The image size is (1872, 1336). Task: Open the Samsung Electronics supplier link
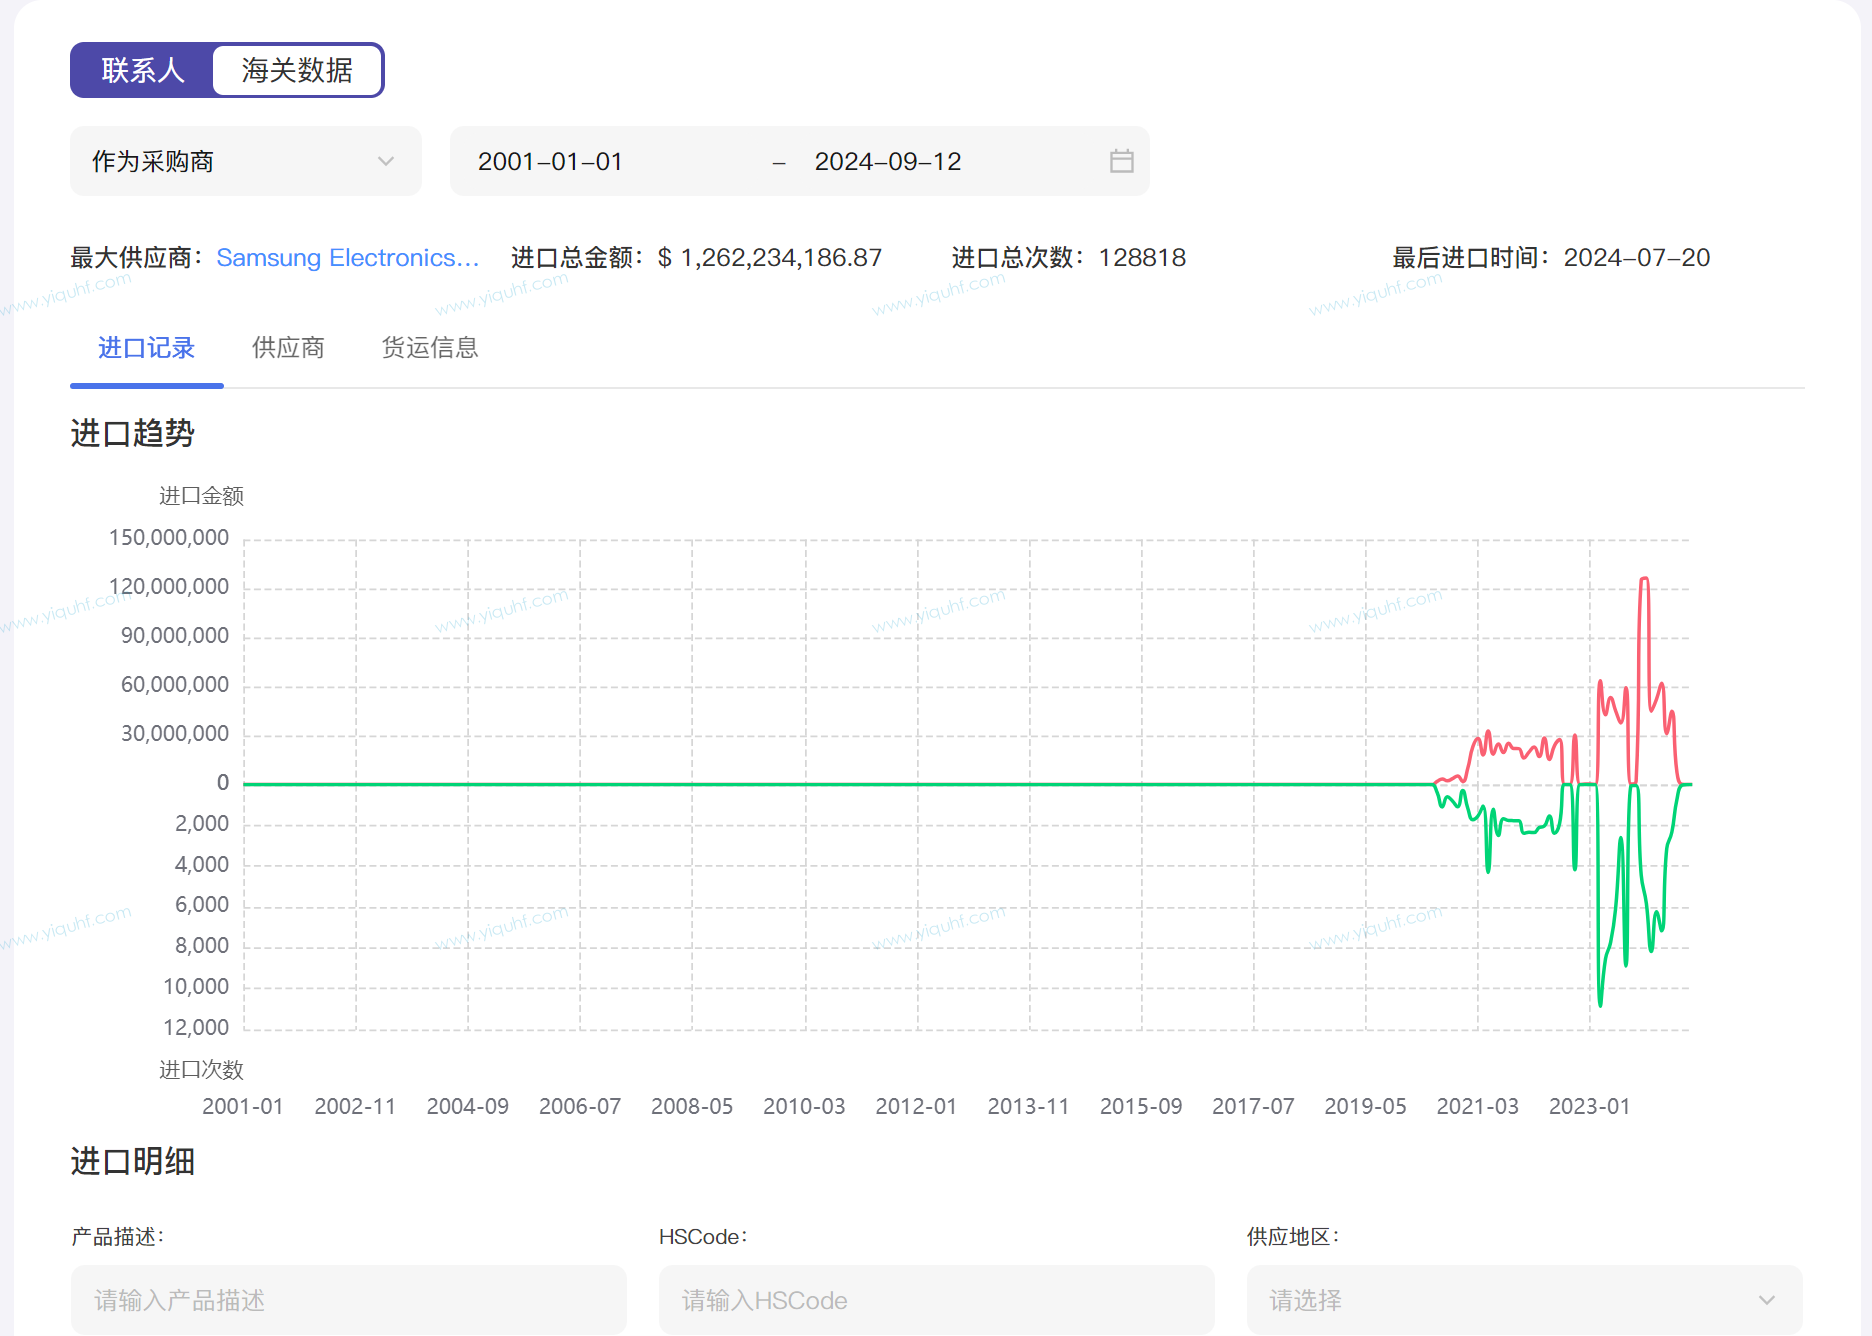(348, 258)
